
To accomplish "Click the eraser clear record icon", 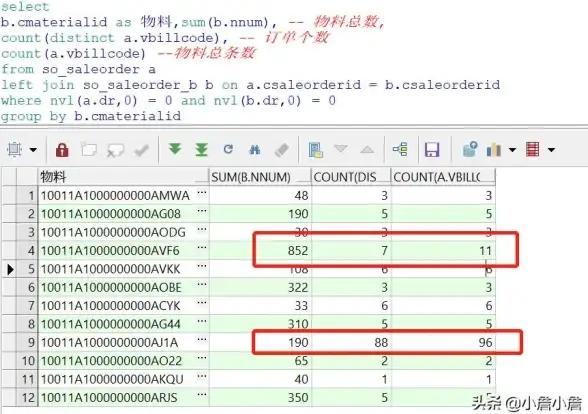I will pos(282,150).
